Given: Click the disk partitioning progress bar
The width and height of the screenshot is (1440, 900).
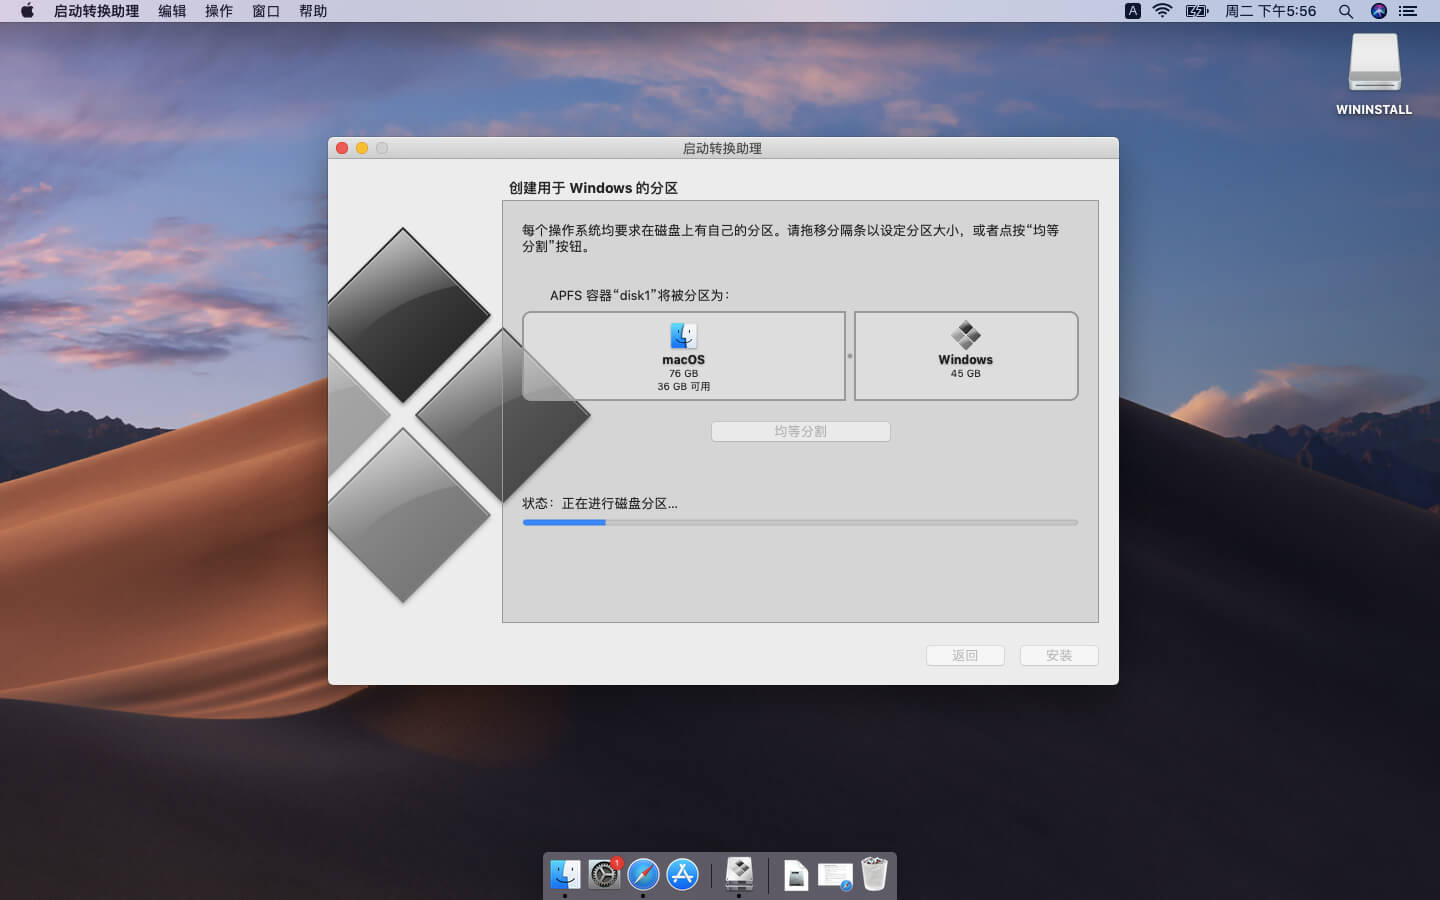Looking at the screenshot, I should (800, 522).
